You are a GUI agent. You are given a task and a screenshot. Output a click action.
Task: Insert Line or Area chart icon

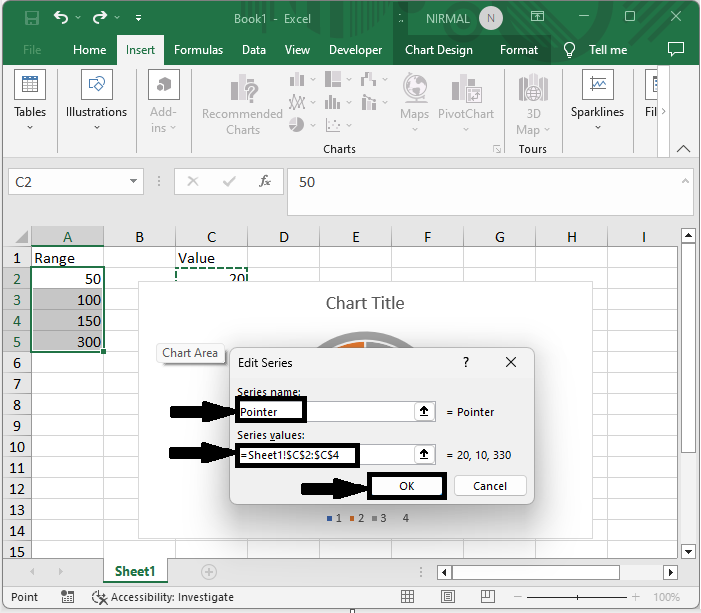point(297,102)
